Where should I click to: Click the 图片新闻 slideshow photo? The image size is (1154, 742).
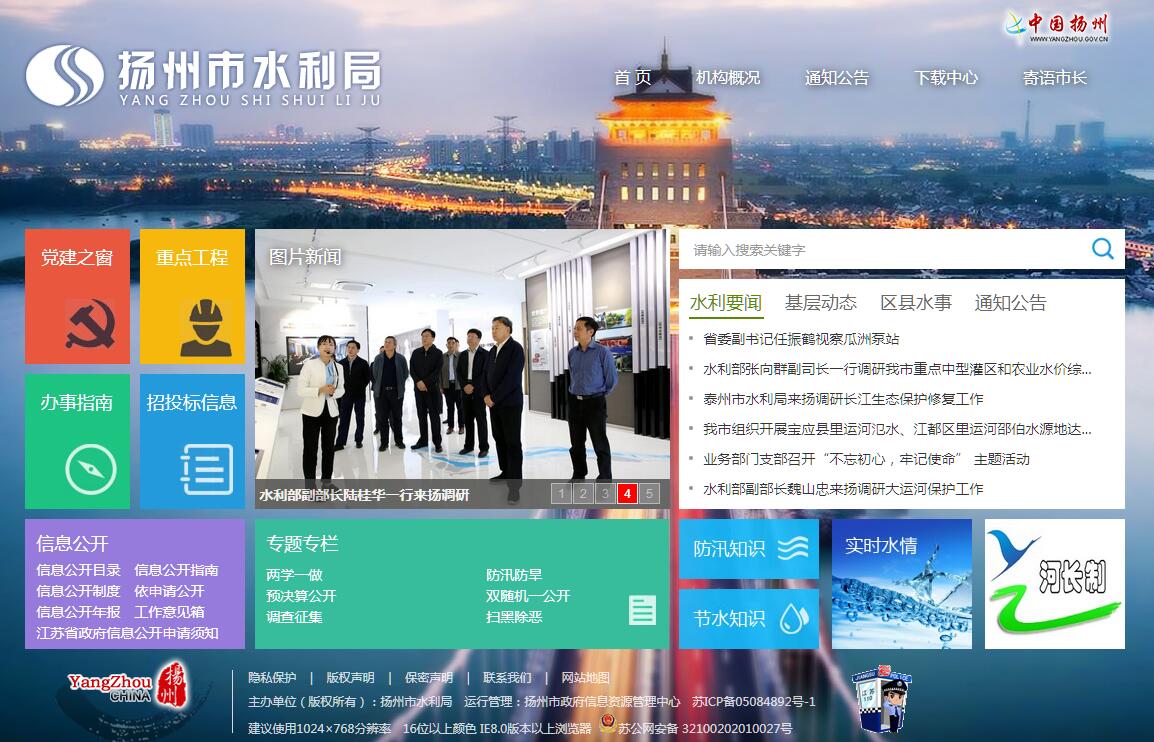[462, 368]
